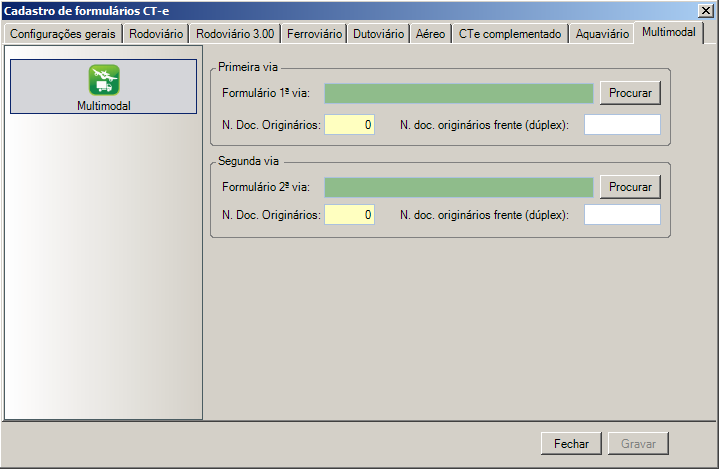The image size is (719, 469).
Task: Click Segunda via frente (dúplex) field
Action: (622, 215)
